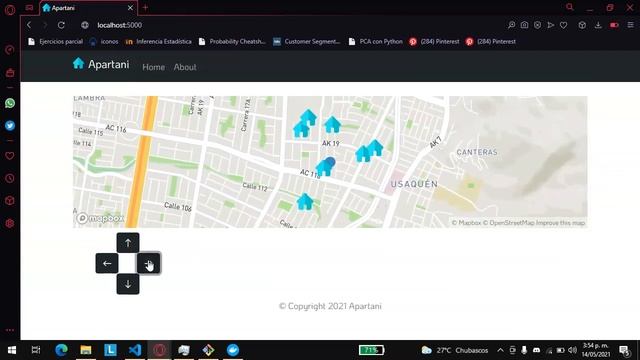640x360 pixels.
Task: Open the downloads icon in toolbar
Action: click(x=598, y=25)
